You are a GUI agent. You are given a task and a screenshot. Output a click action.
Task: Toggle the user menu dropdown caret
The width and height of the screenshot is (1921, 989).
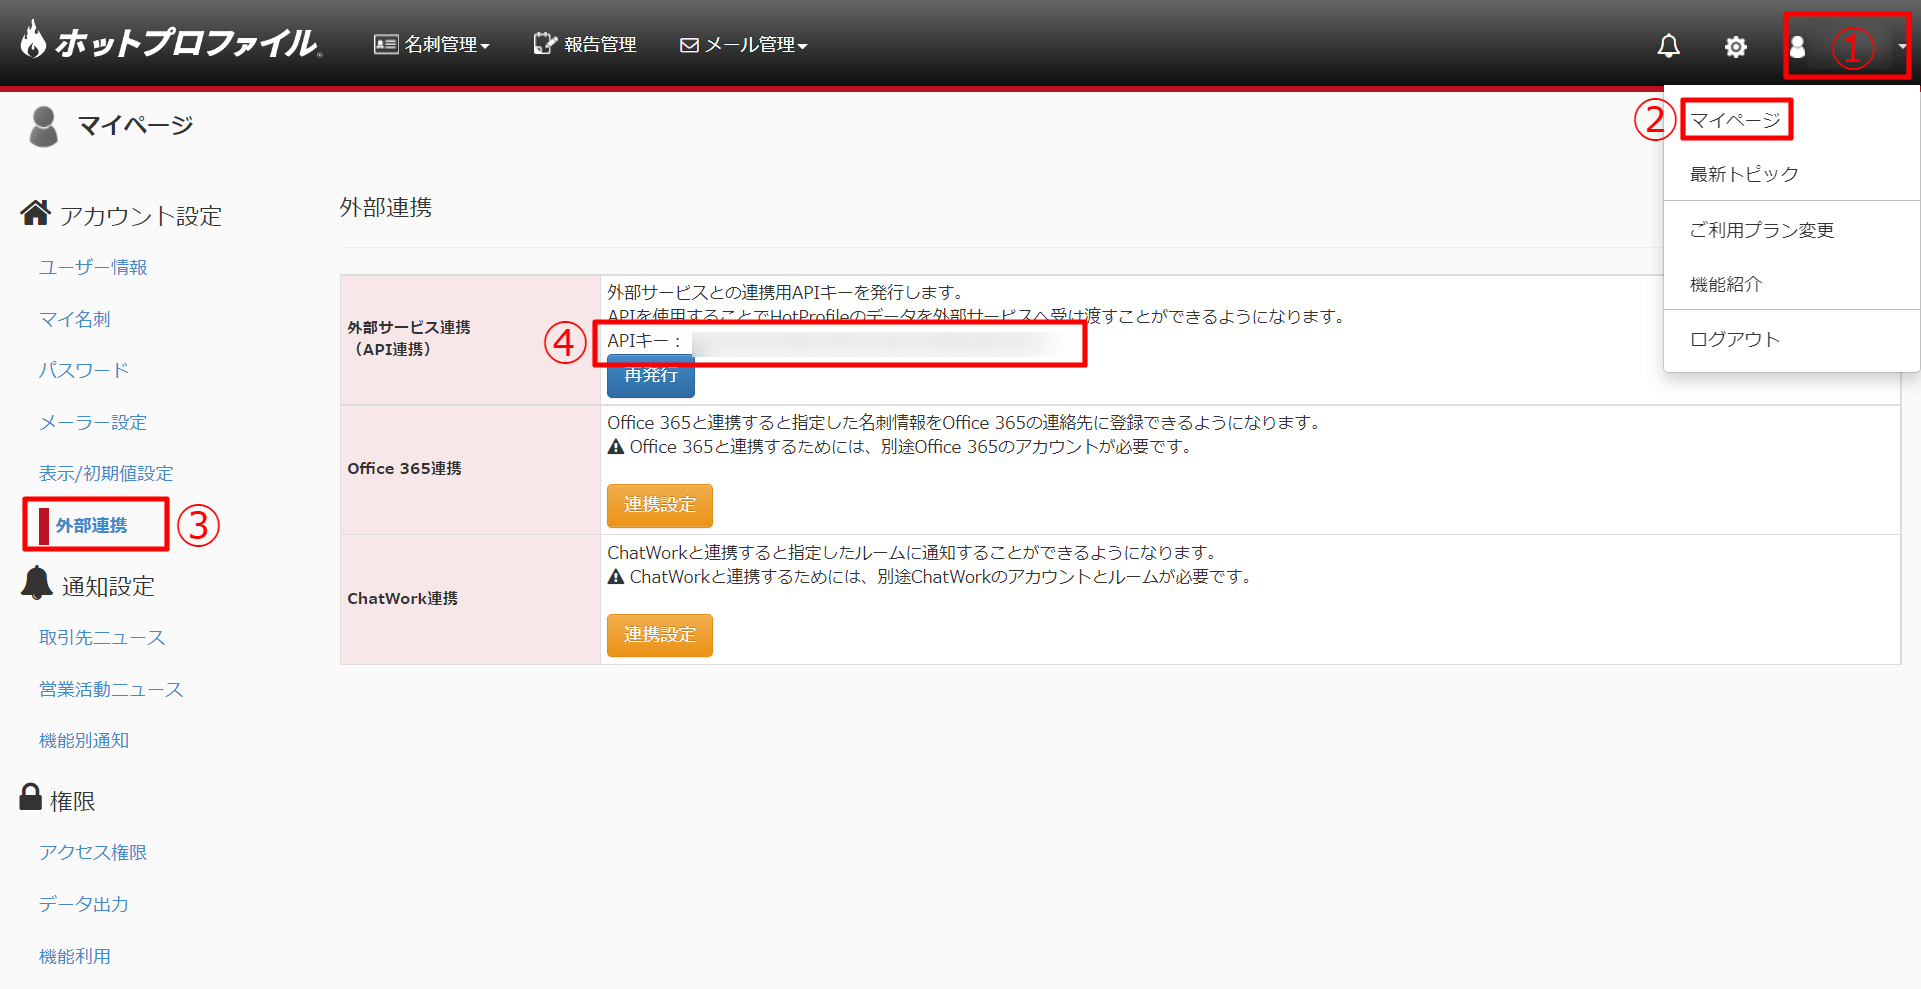click(1902, 46)
